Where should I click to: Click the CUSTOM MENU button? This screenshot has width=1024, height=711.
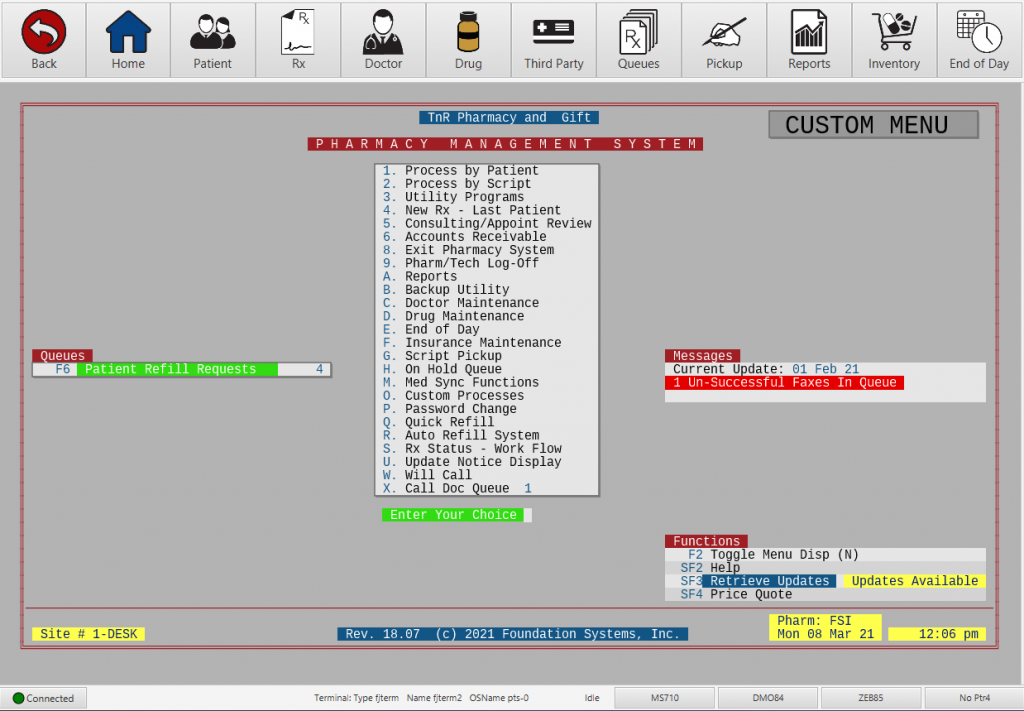[873, 125]
